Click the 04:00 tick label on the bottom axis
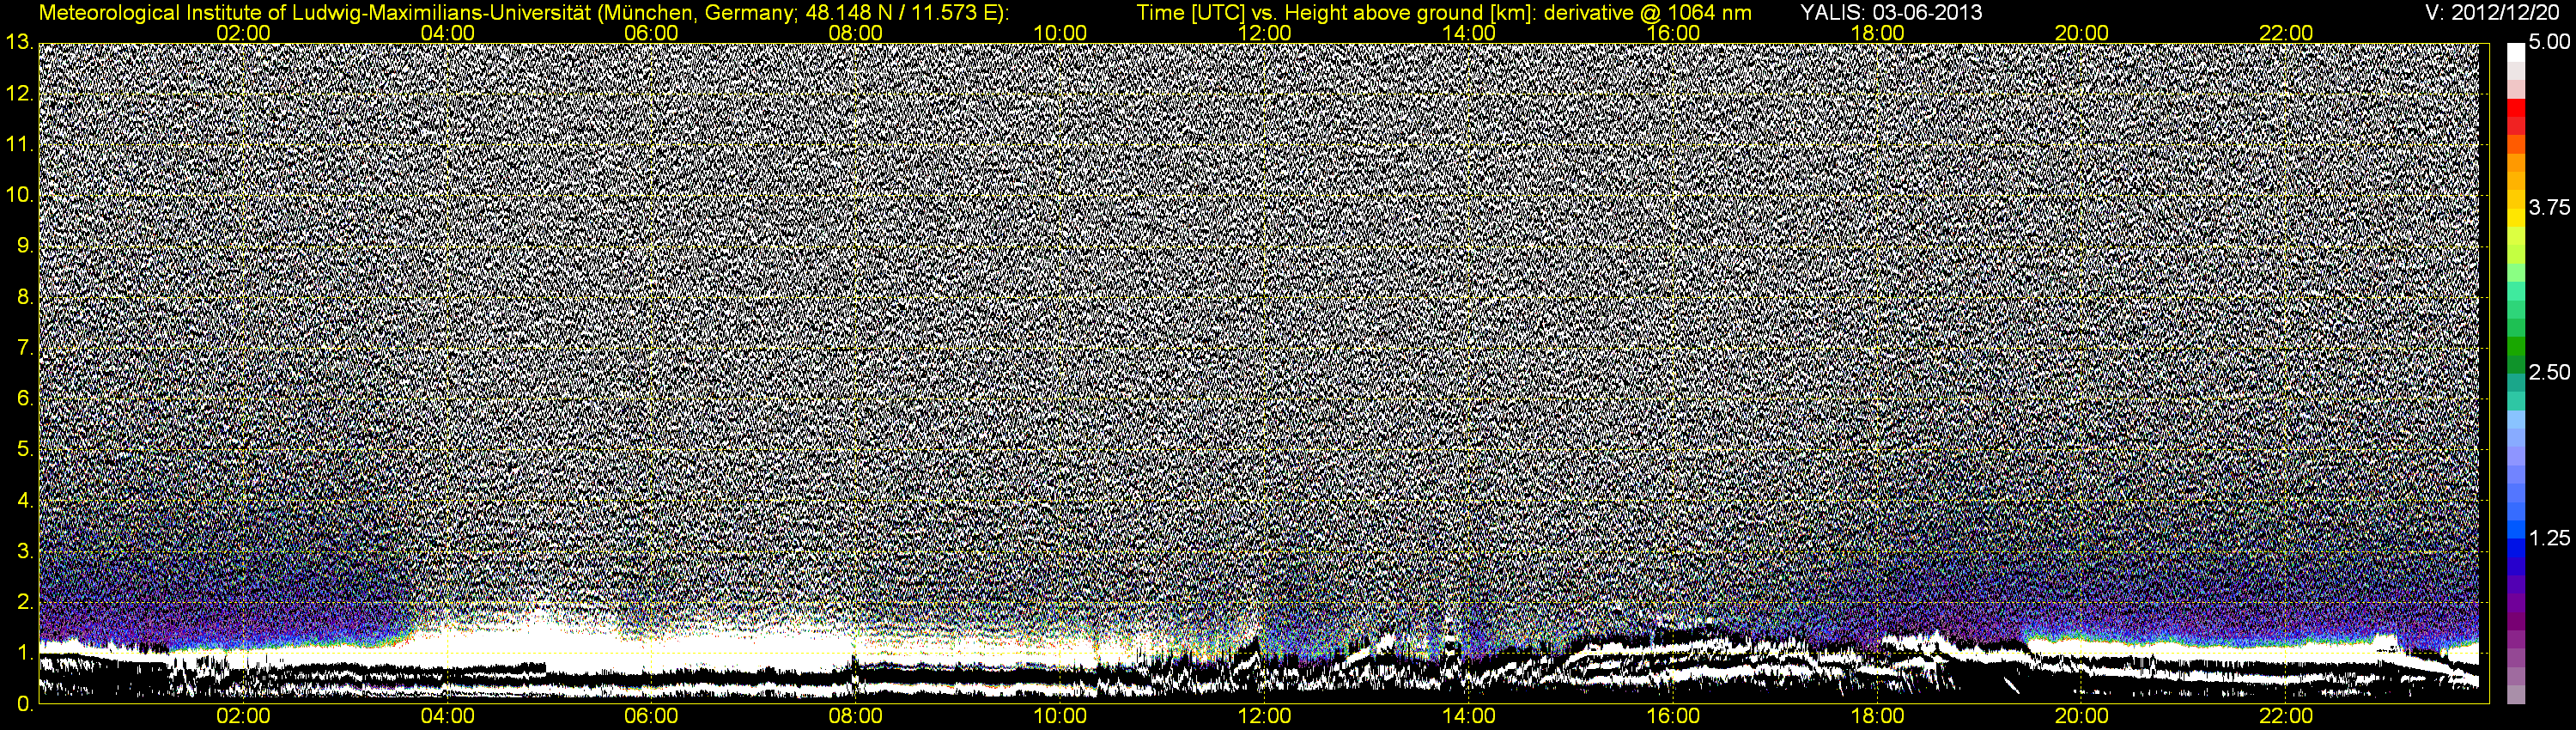 point(448,717)
